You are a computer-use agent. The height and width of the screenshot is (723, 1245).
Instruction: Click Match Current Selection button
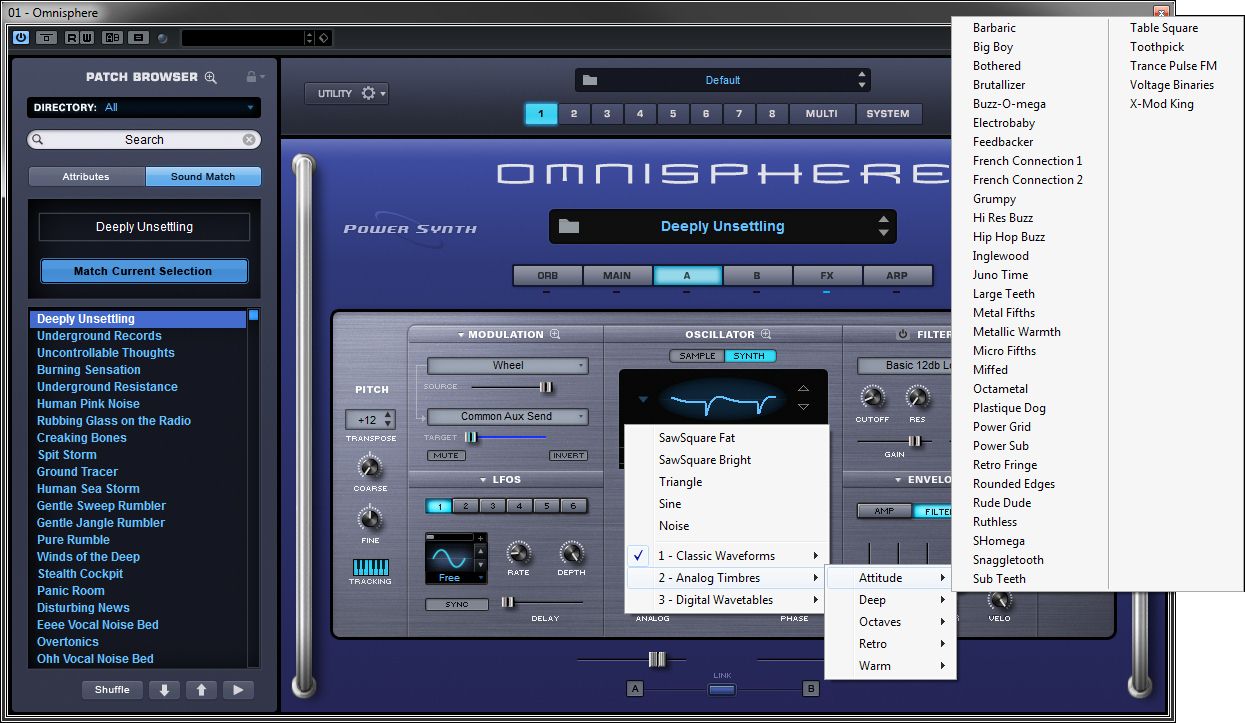point(144,271)
